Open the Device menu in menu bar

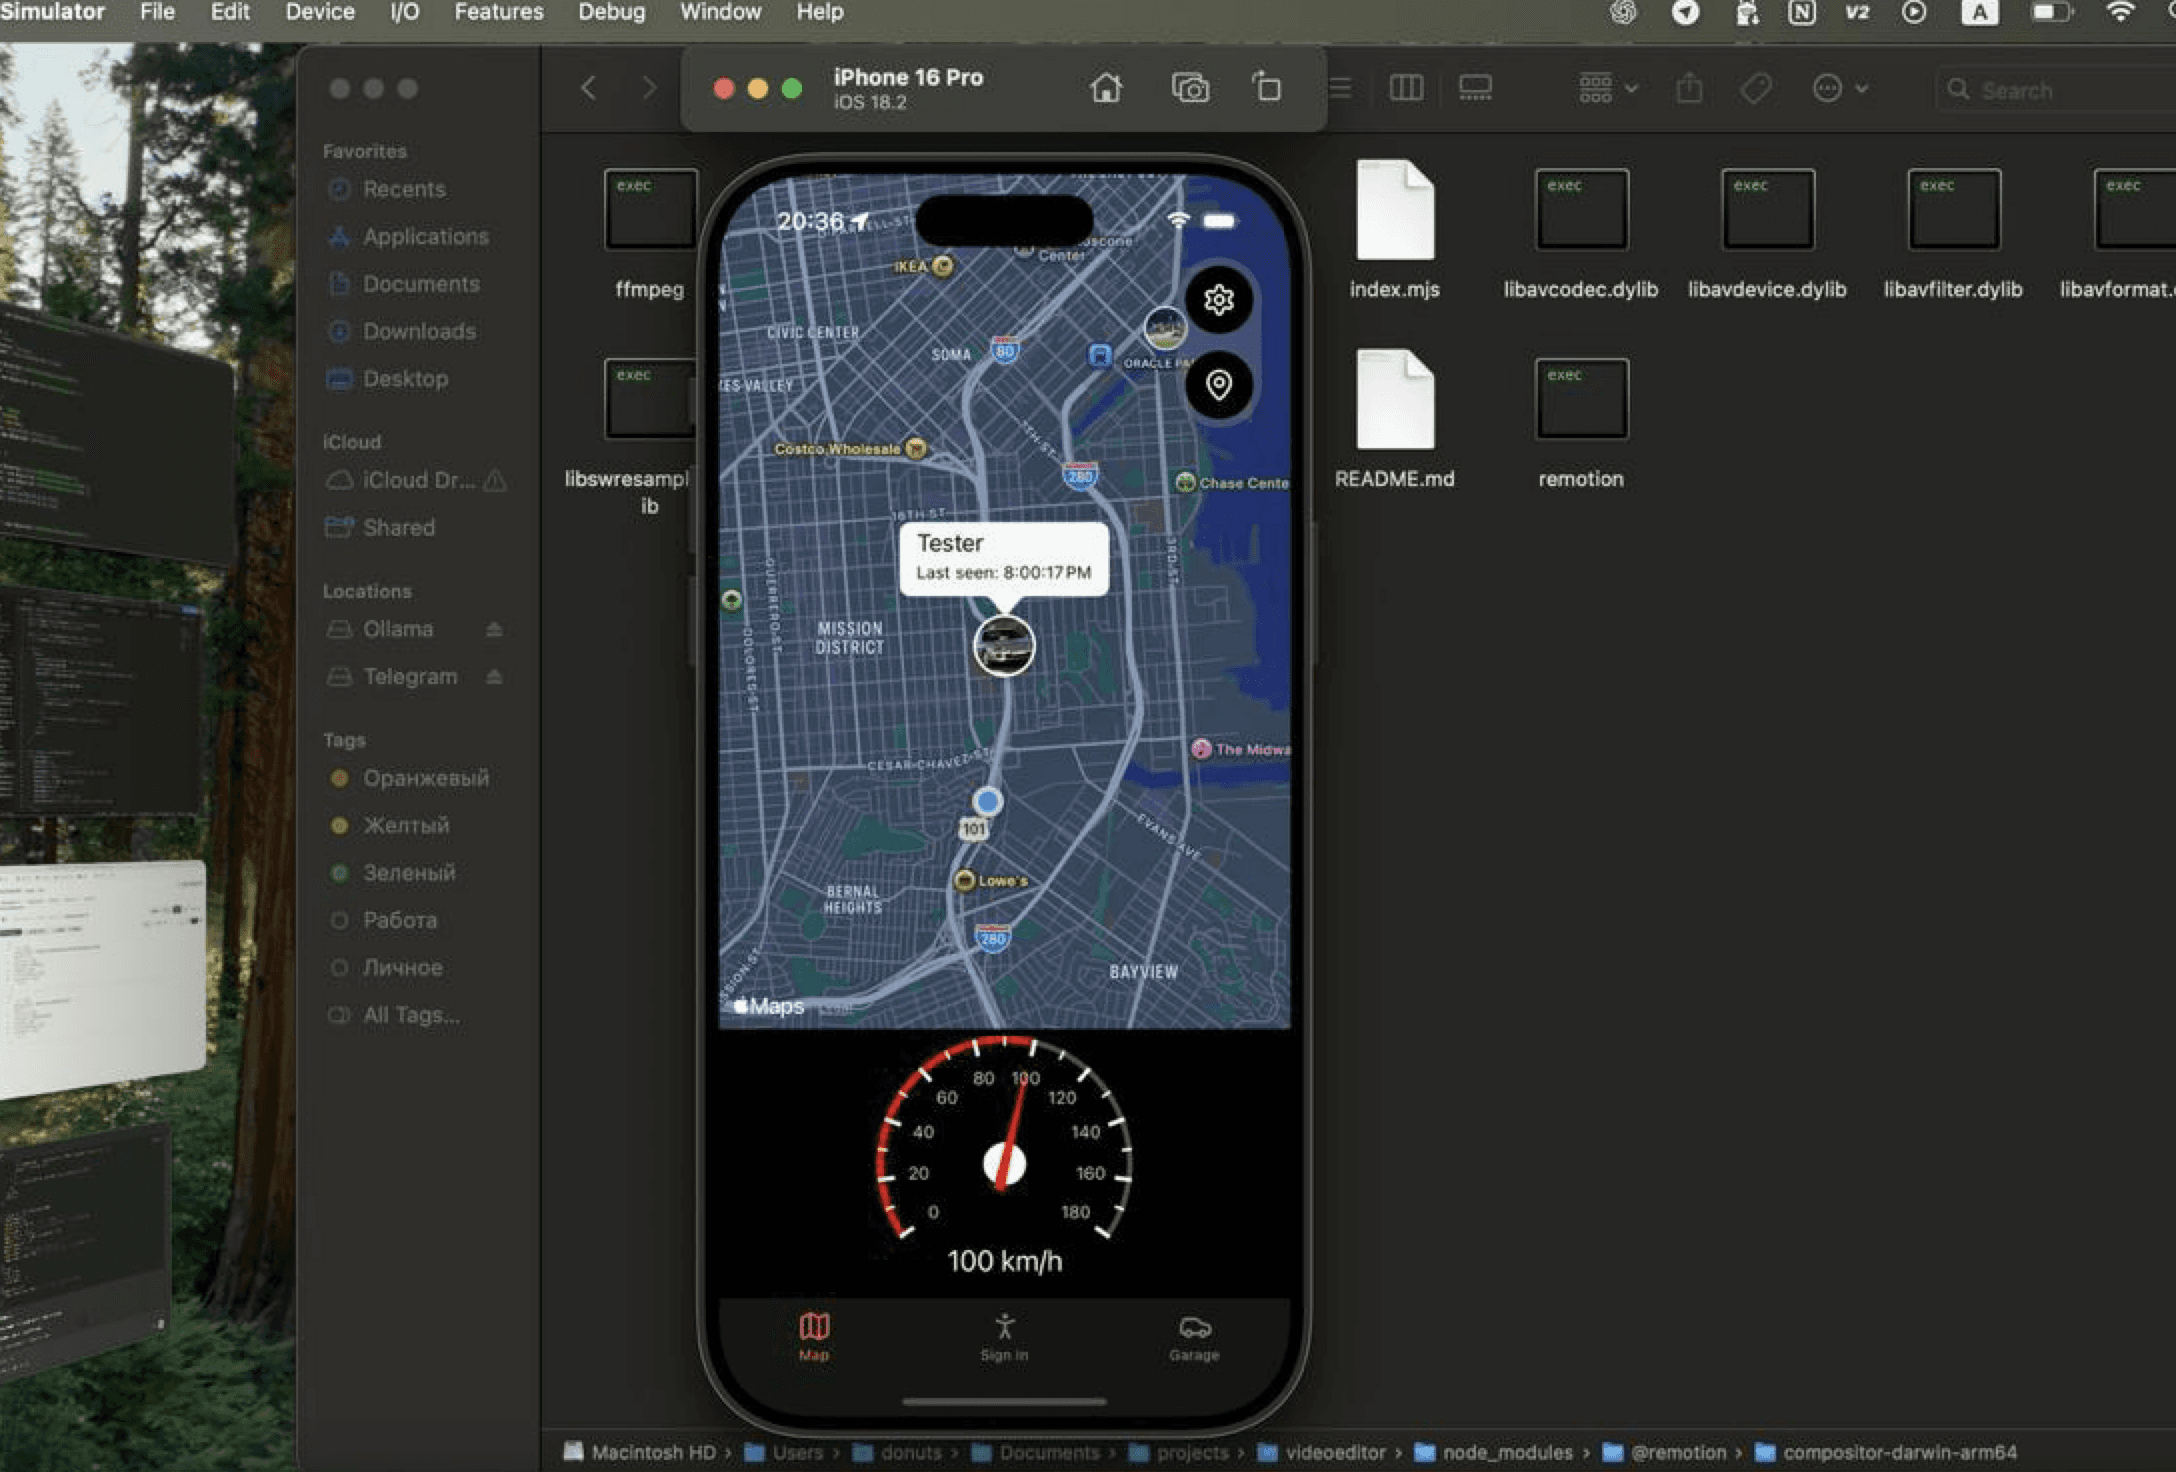coord(319,13)
